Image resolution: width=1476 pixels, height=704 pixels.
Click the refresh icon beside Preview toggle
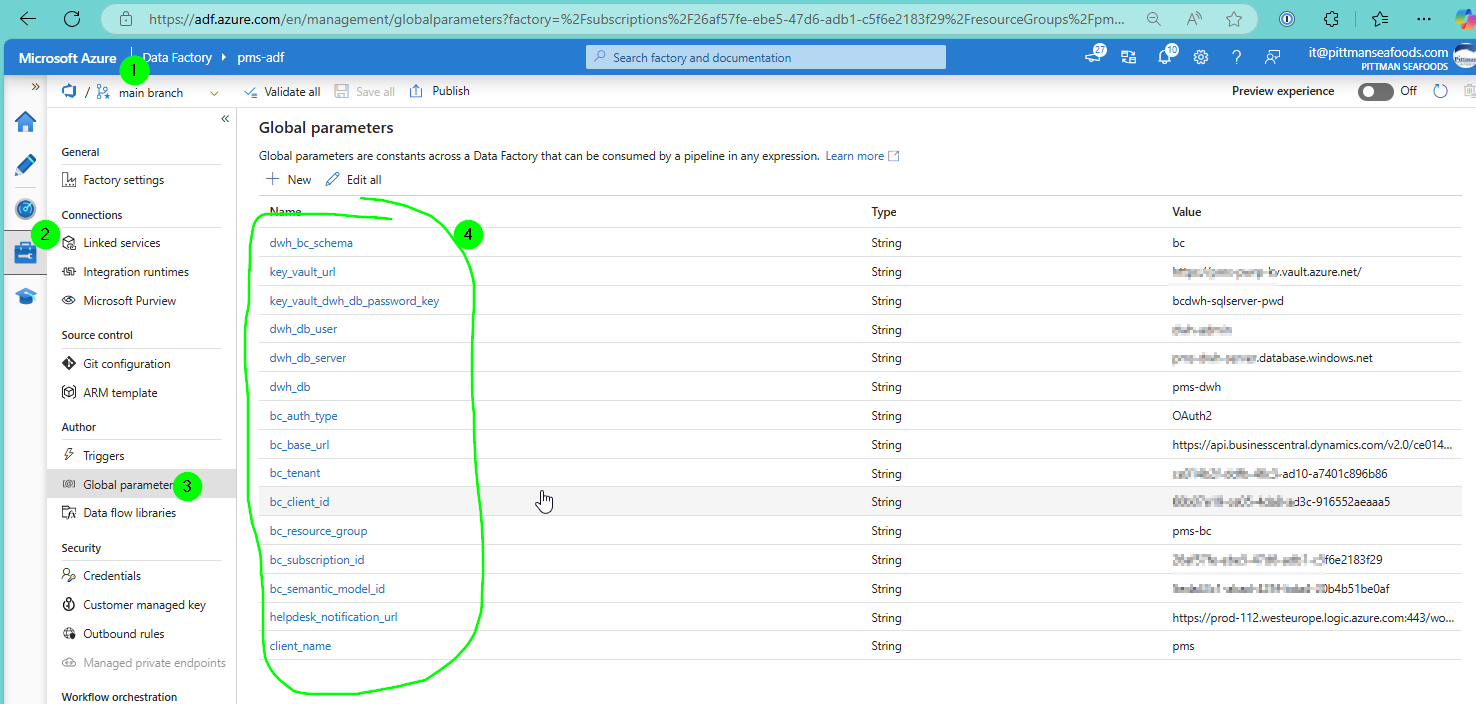pos(1440,91)
